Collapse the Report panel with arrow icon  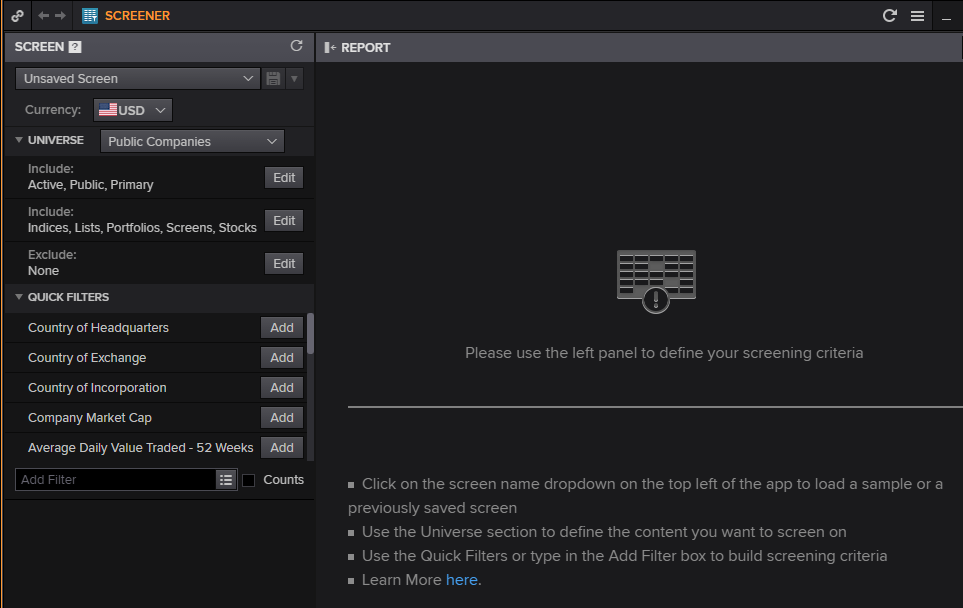click(329, 47)
